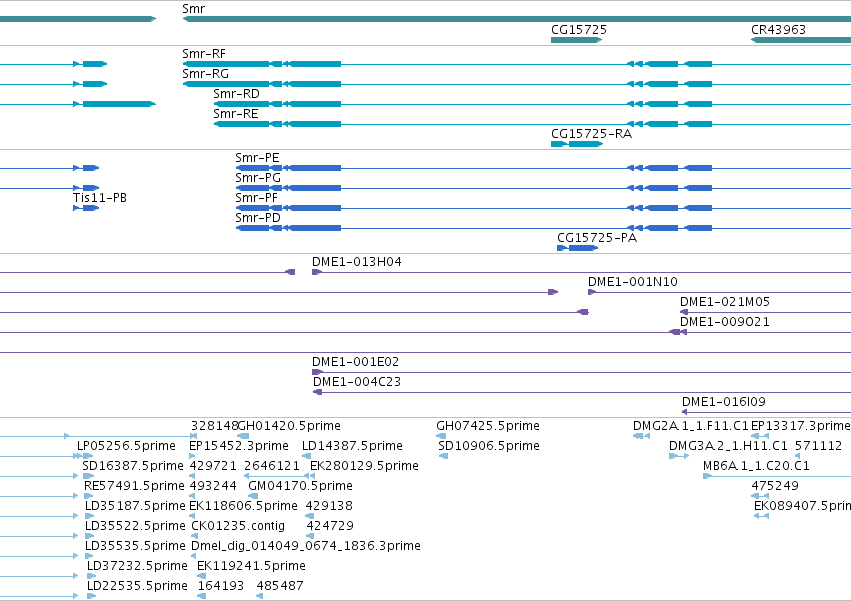851x601 pixels.
Task: Select the 164193 feature label
Action: 221,587
